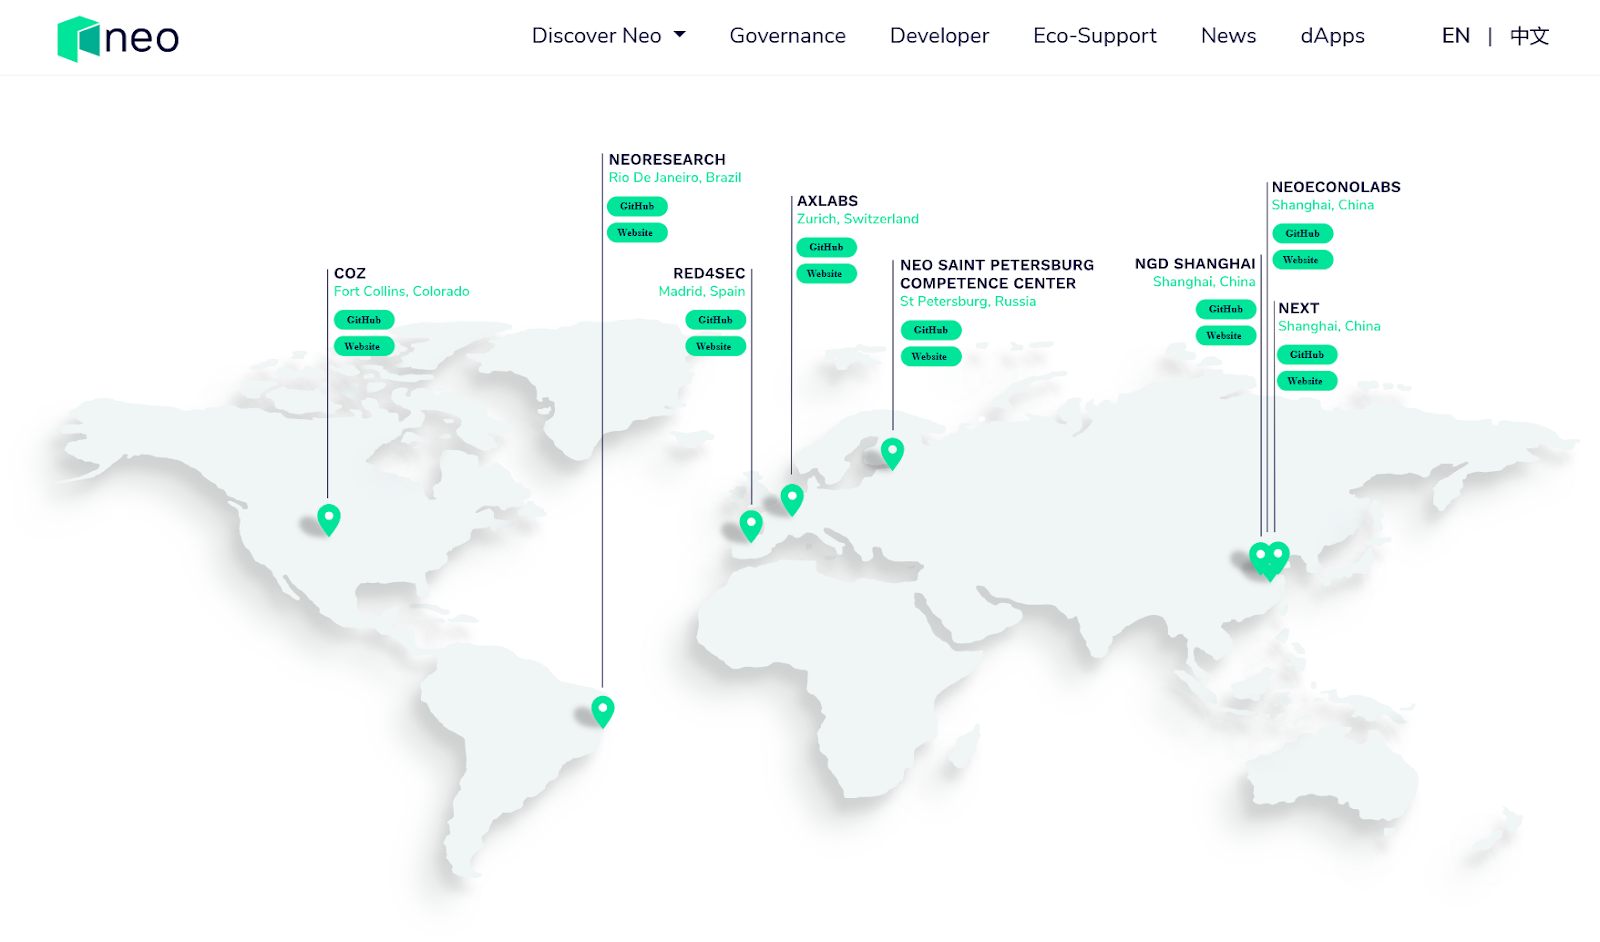Click the NEORESEARCH heading text

coord(667,159)
